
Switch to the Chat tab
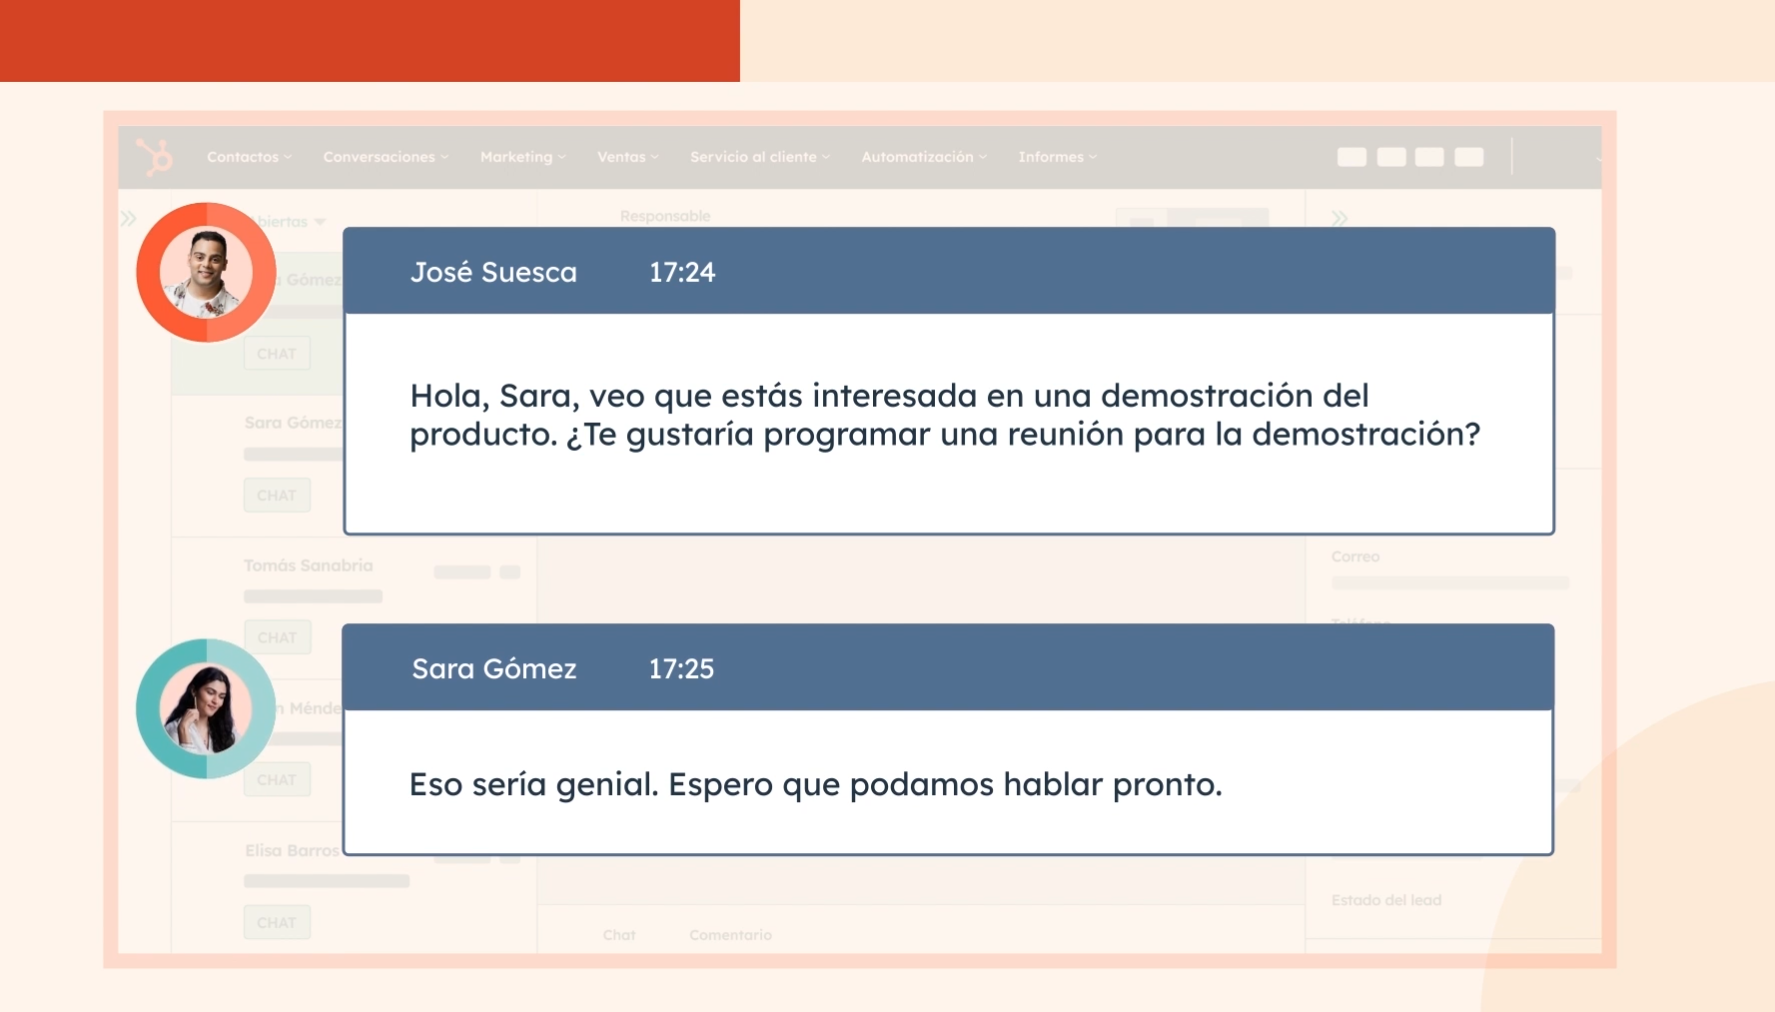click(619, 935)
